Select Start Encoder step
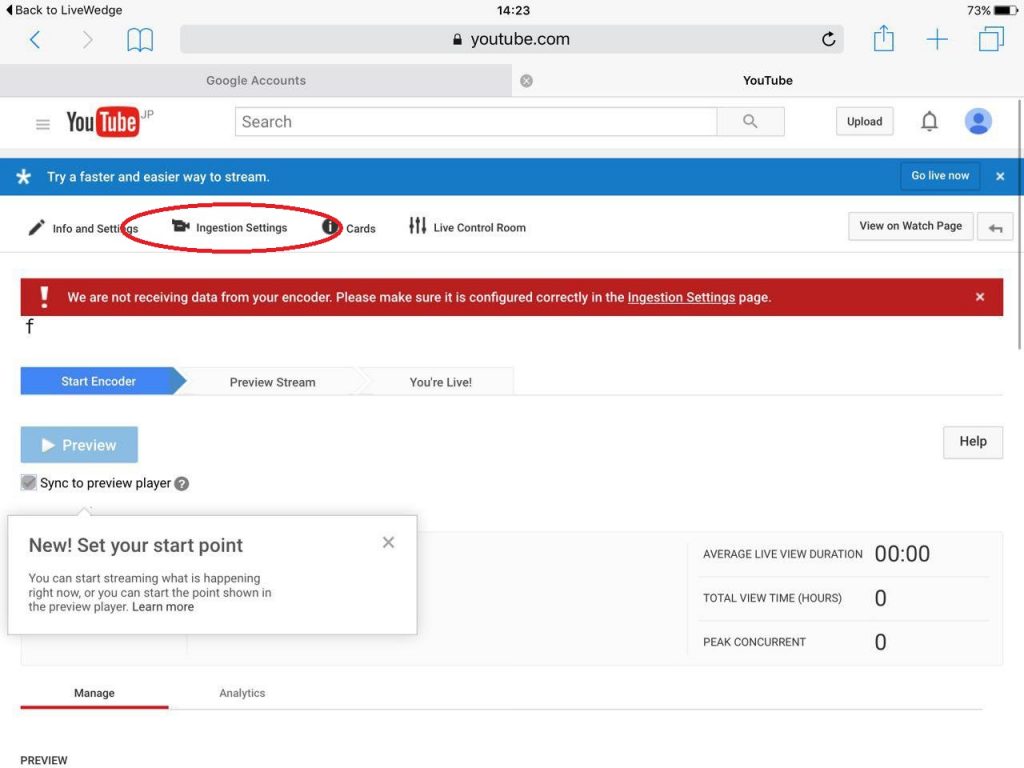The width and height of the screenshot is (1024, 768). [99, 381]
